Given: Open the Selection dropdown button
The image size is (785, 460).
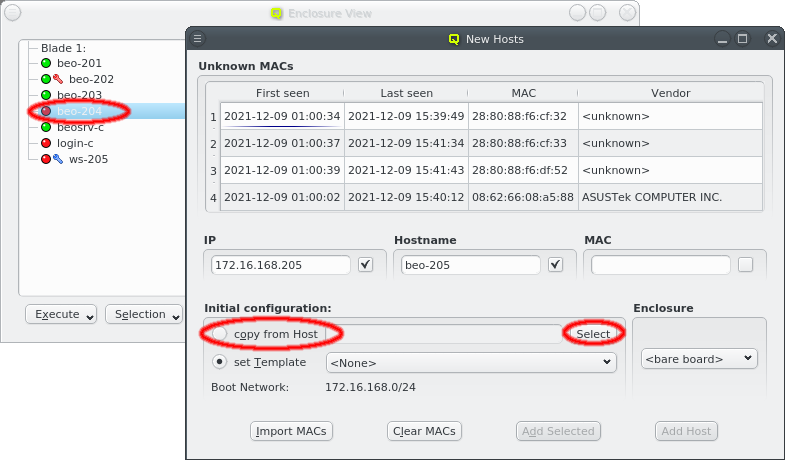Looking at the screenshot, I should click(144, 314).
